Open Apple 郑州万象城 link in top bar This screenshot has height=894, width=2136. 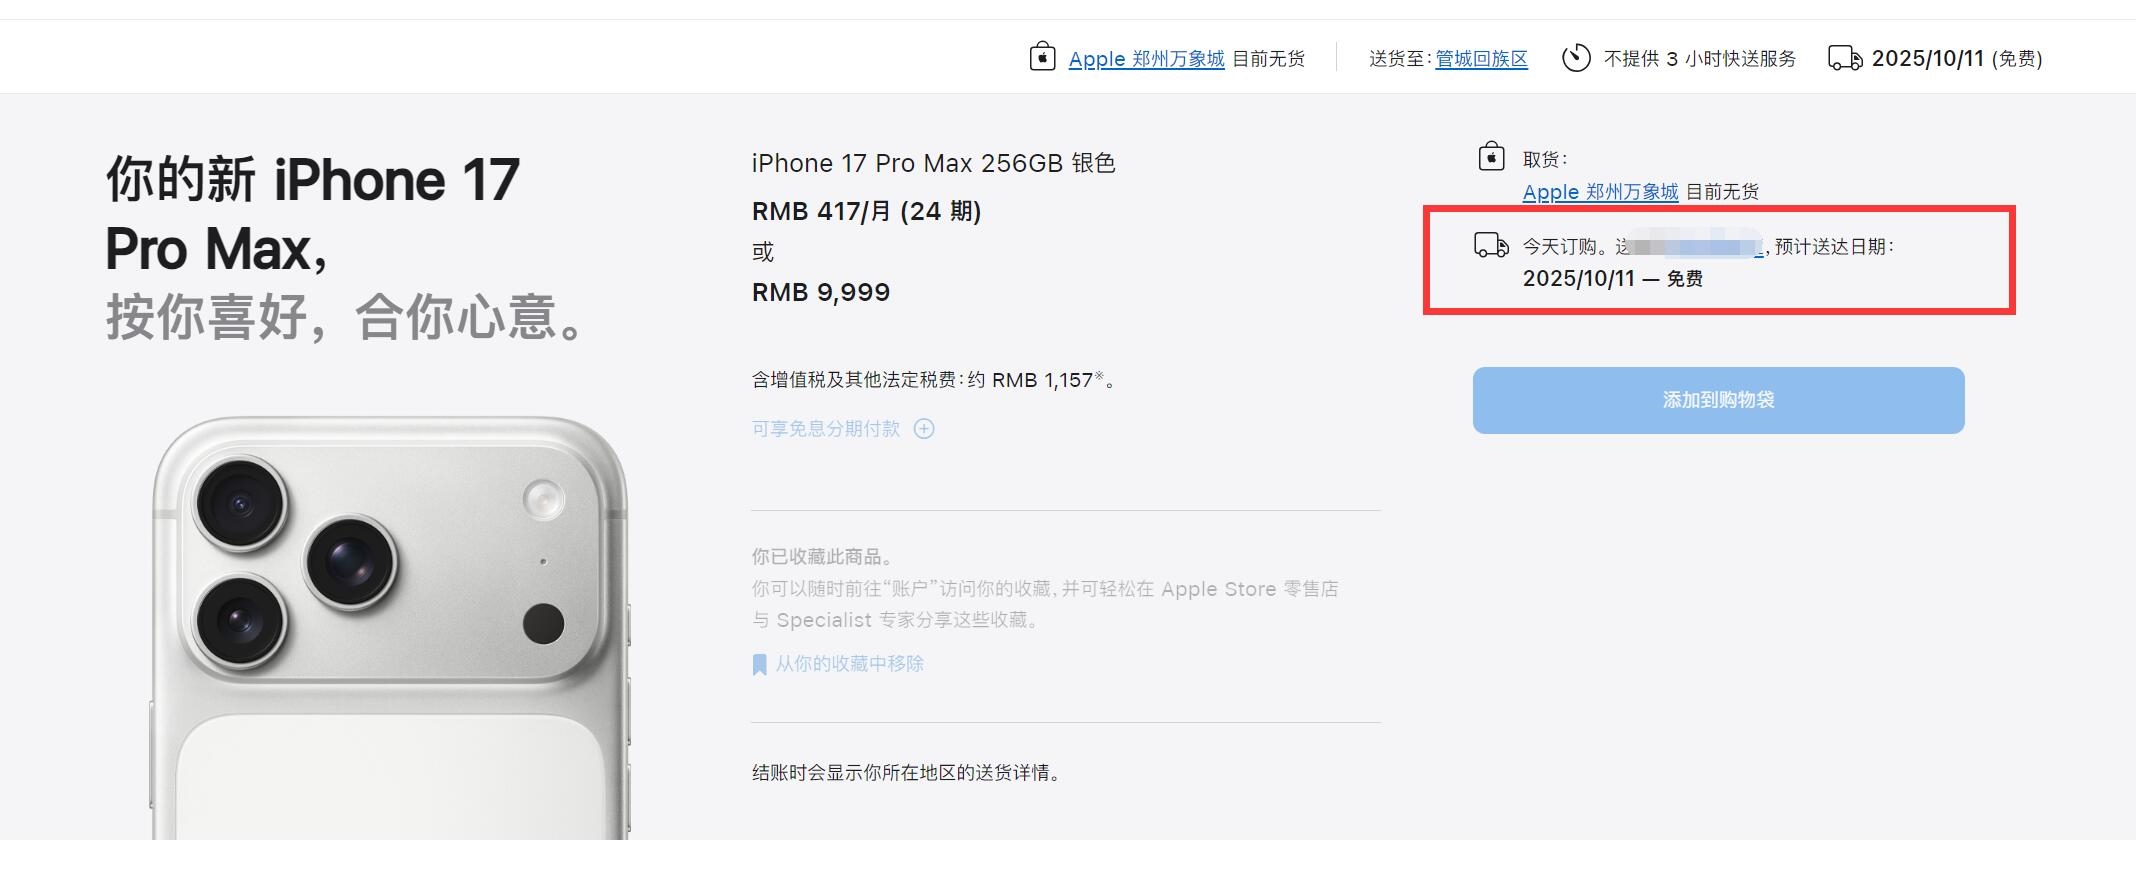point(1146,59)
